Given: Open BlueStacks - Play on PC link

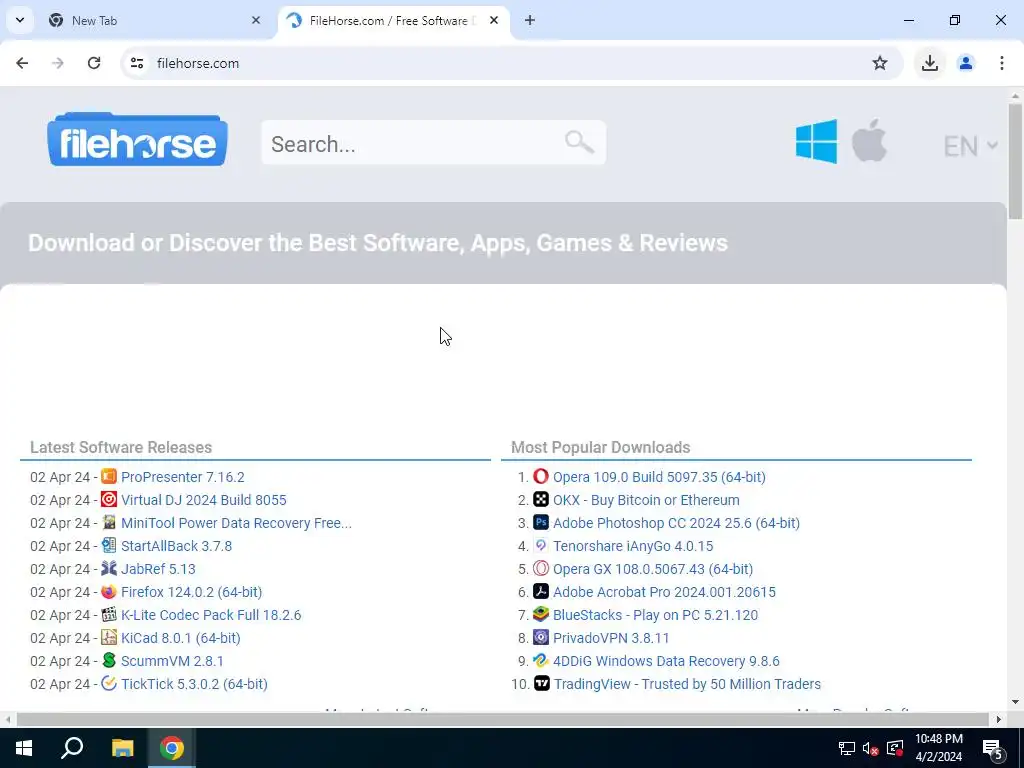Looking at the screenshot, I should point(655,615).
